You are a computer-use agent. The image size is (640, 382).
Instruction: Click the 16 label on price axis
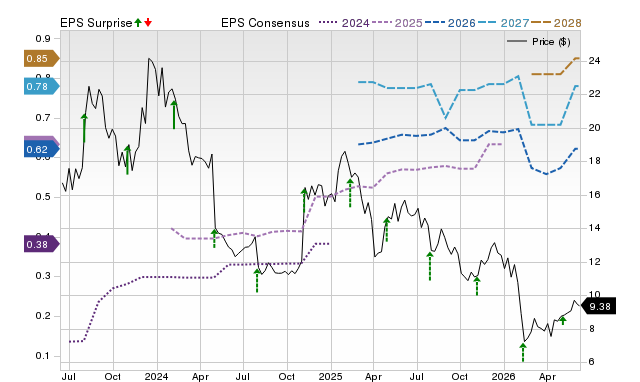pyautogui.click(x=594, y=195)
